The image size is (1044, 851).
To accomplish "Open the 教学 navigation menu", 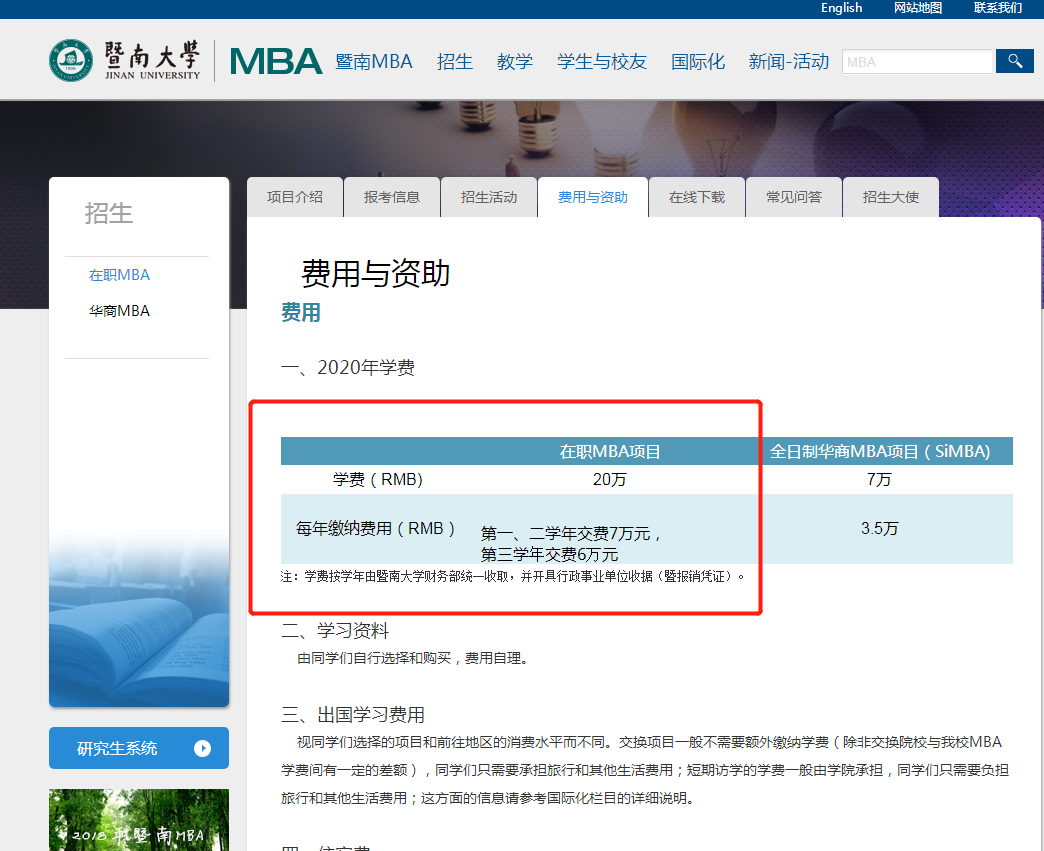I will coord(515,61).
